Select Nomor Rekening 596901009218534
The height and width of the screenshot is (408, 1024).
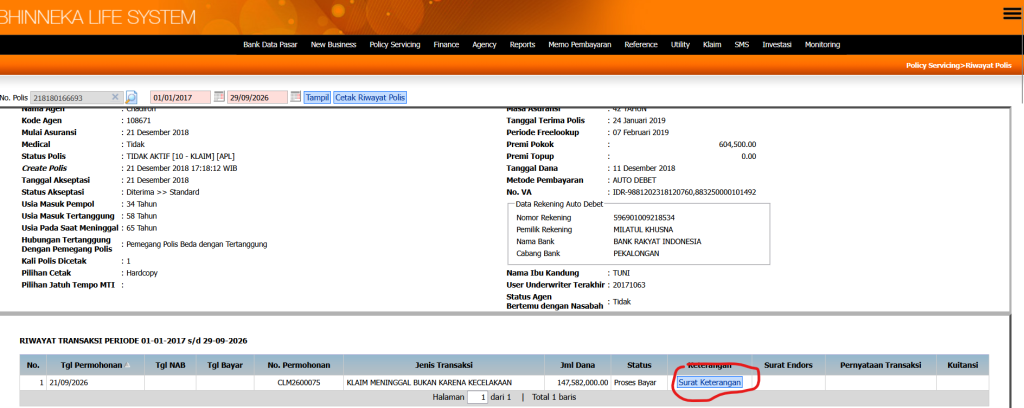click(x=645, y=217)
